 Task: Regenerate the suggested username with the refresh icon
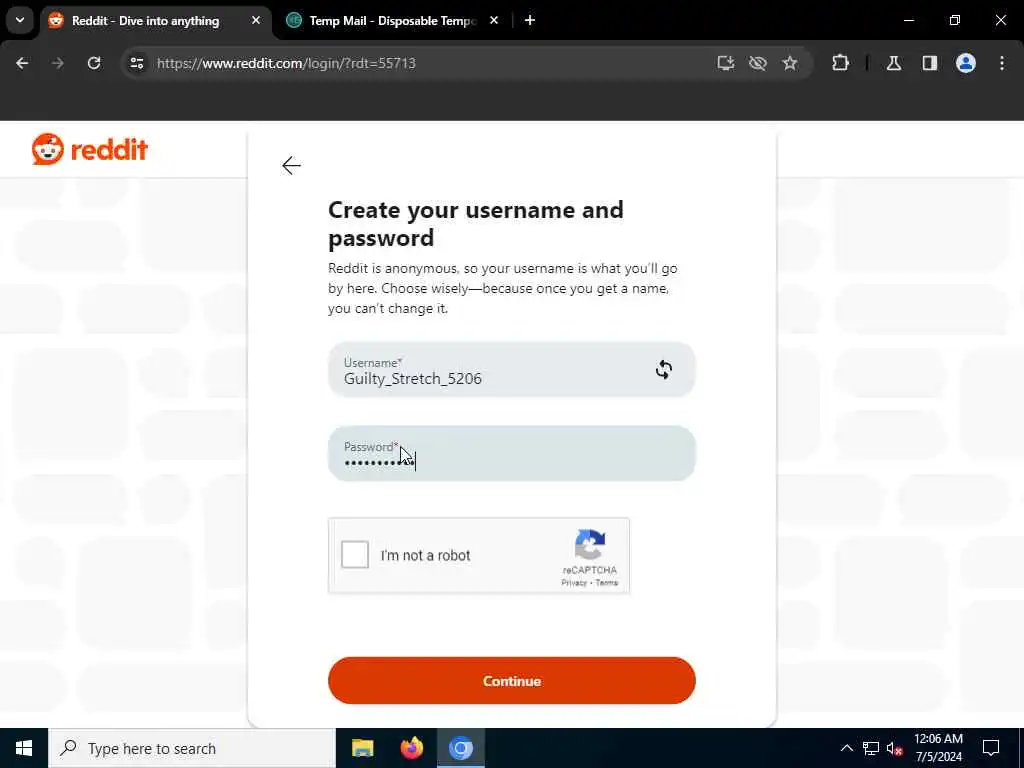(664, 370)
